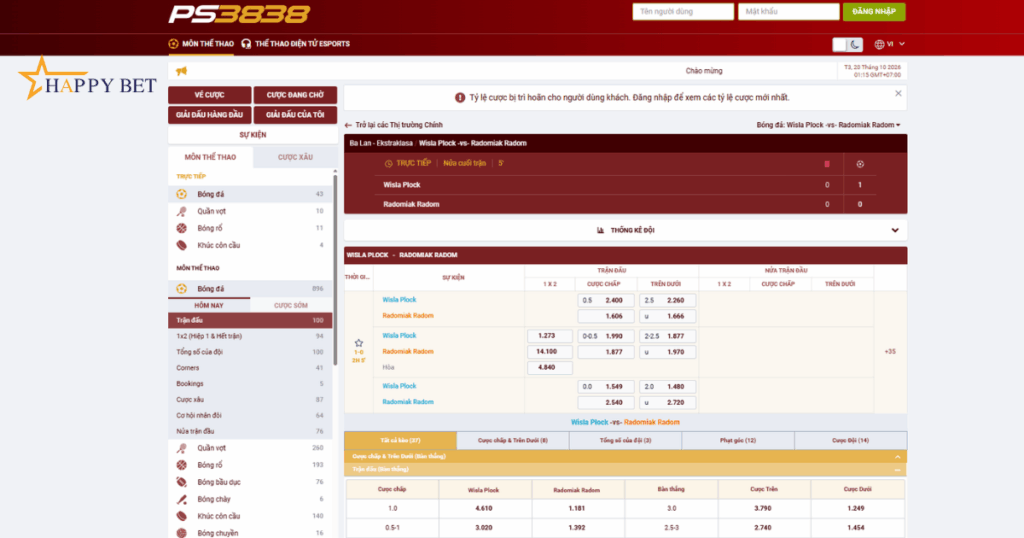
Task: Select Bóng bầu dục rugby icon
Action: [182, 482]
